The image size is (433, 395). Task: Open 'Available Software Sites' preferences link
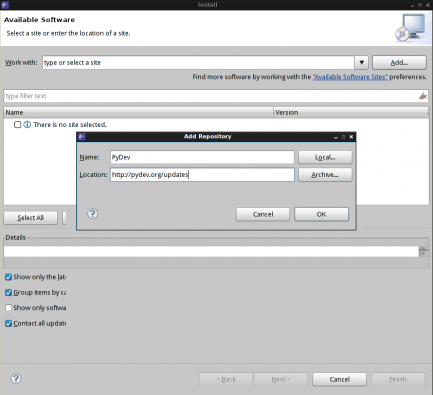click(350, 77)
